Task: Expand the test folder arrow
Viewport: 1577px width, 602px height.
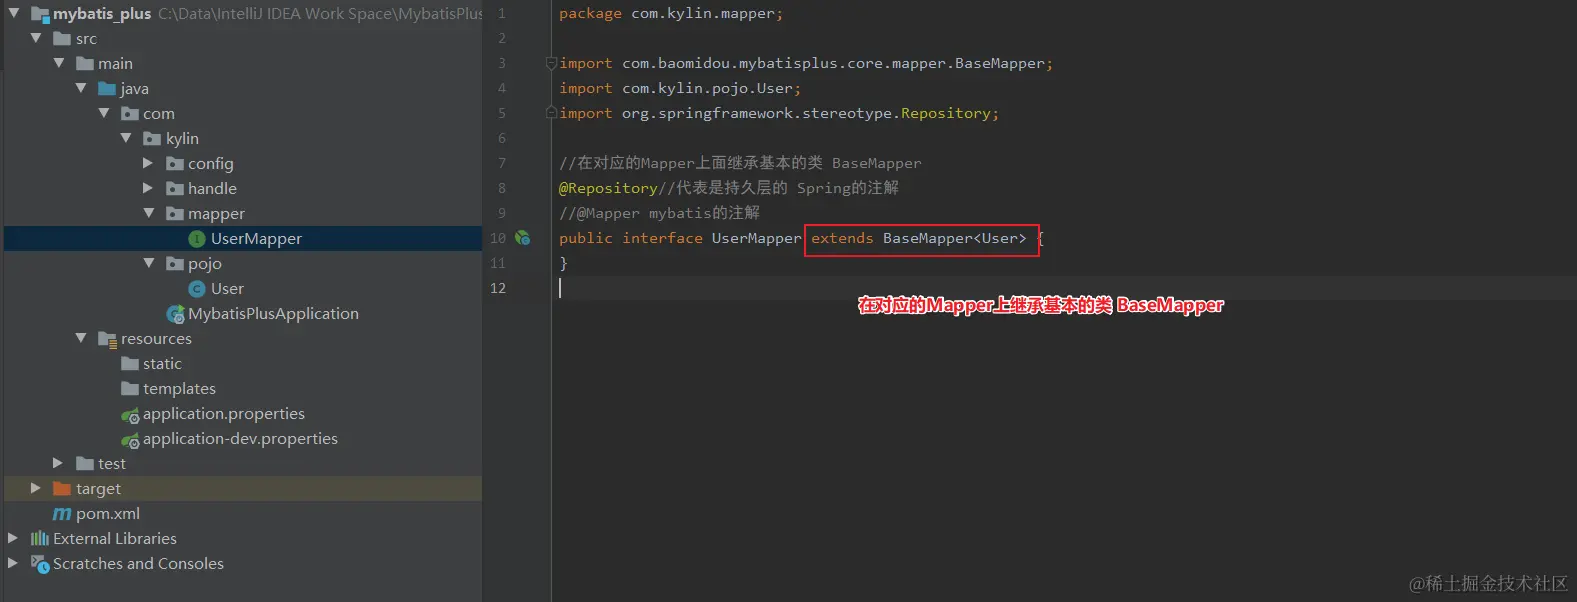Action: (58, 463)
